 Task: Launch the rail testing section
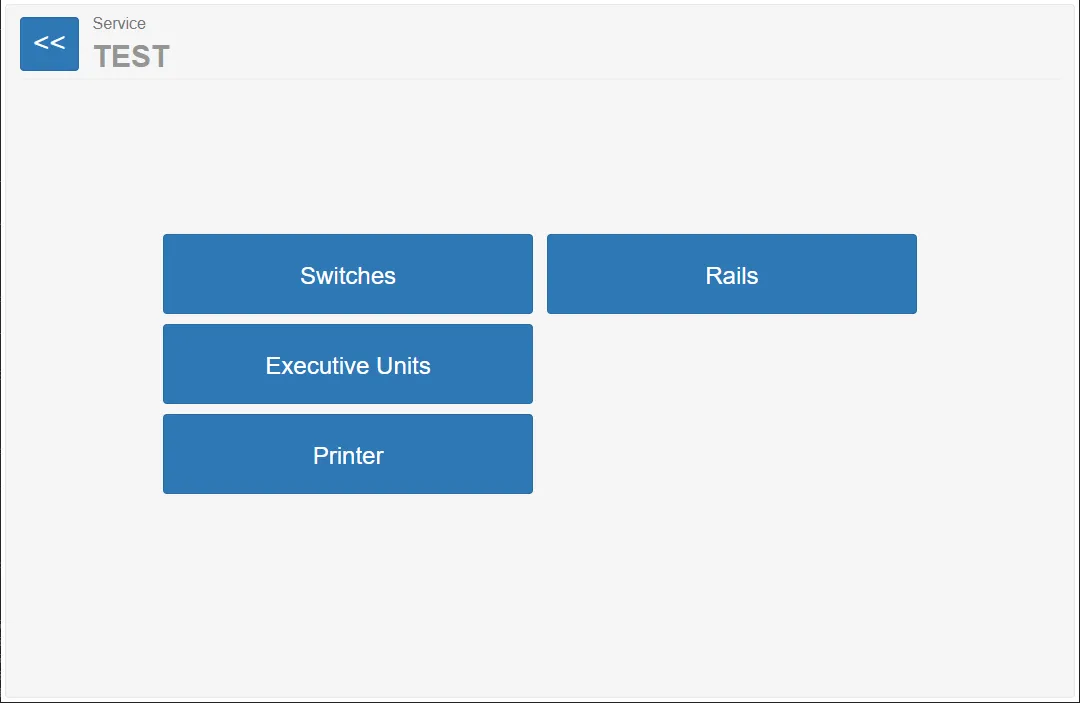point(731,274)
